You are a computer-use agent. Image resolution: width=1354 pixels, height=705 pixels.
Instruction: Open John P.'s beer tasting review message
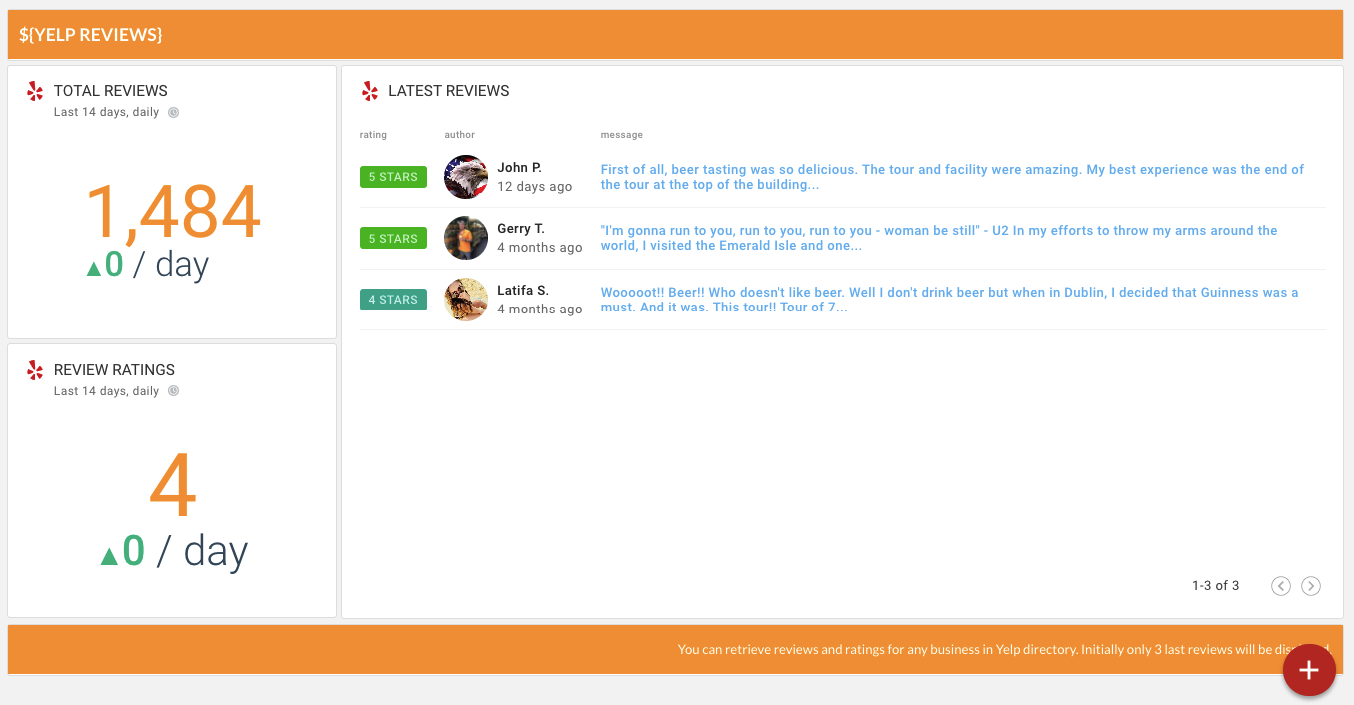click(952, 177)
